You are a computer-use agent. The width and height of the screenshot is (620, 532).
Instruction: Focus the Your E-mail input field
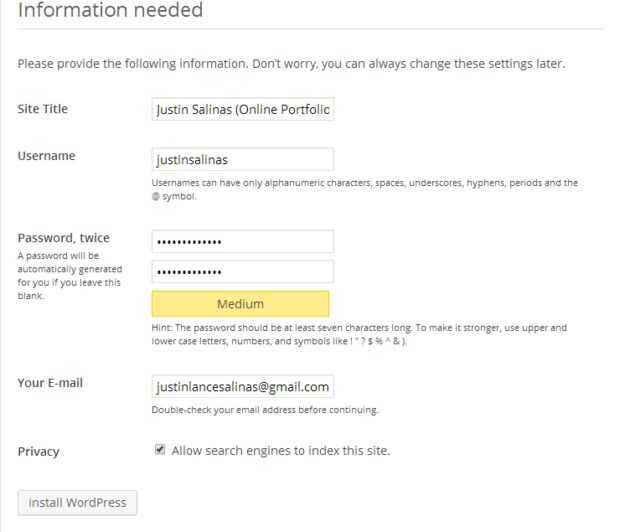click(x=242, y=387)
